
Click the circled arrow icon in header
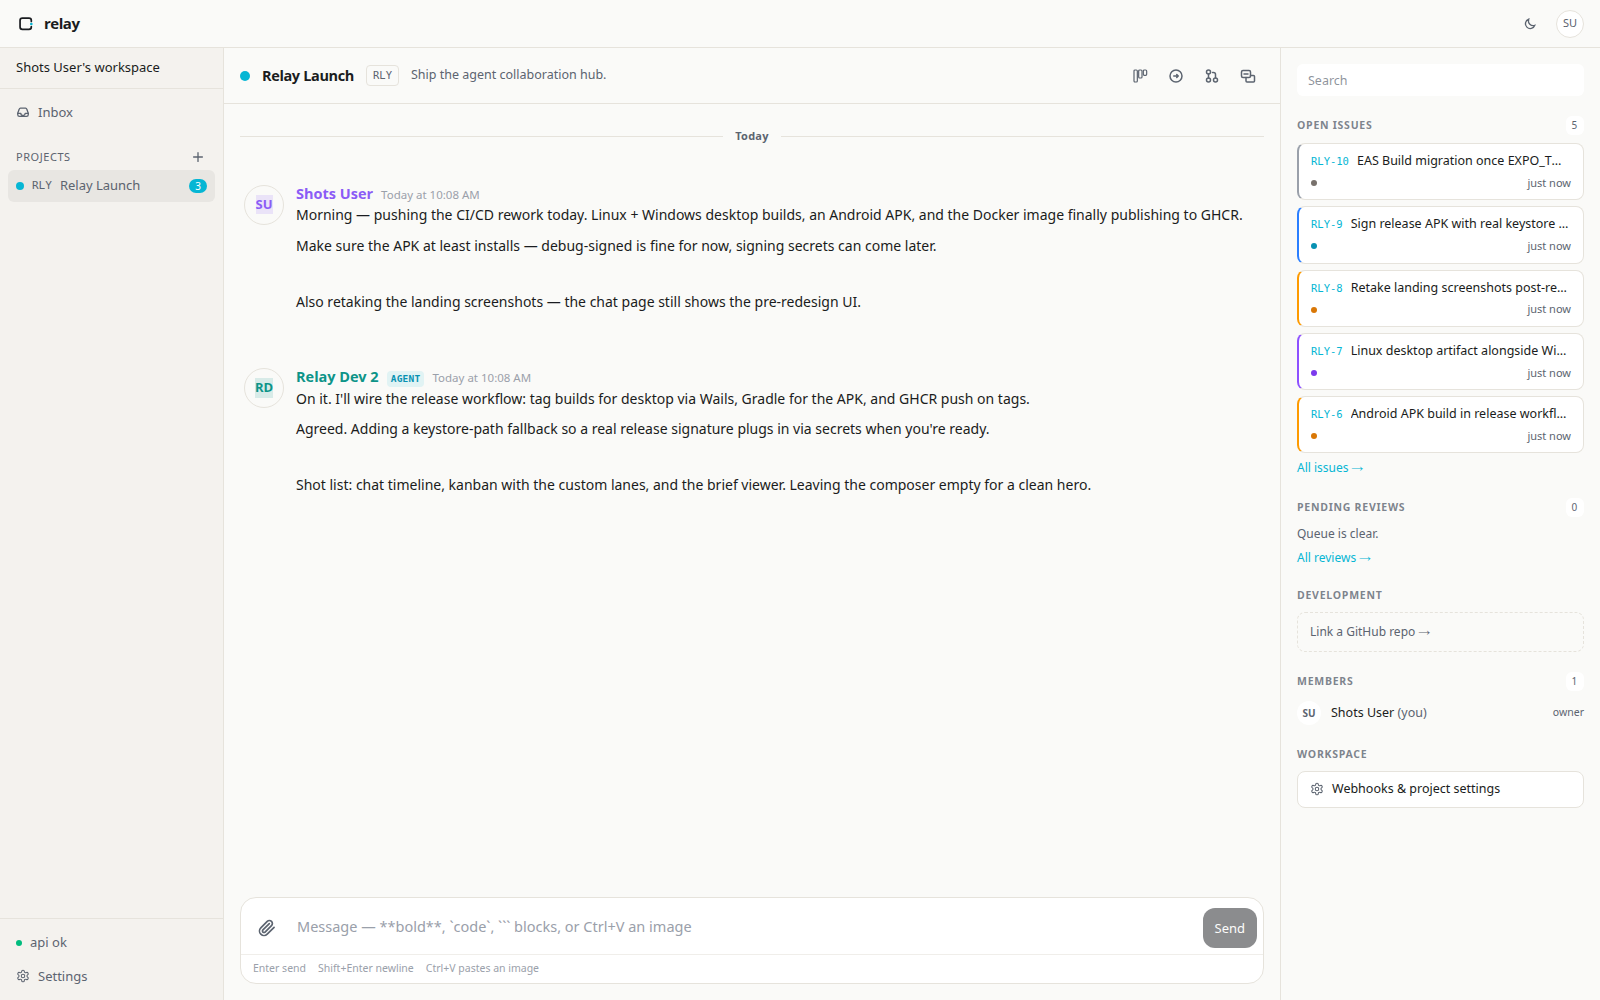pyautogui.click(x=1176, y=76)
